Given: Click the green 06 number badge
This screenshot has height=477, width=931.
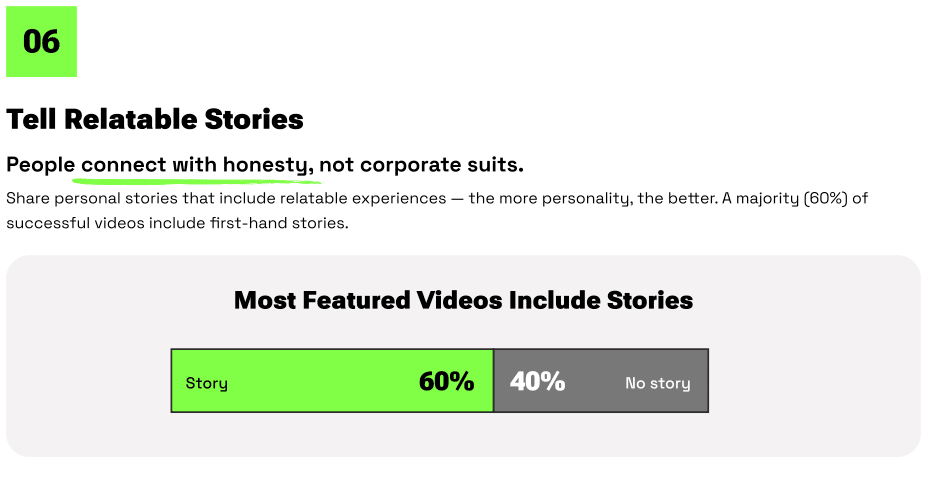Looking at the screenshot, I should tap(42, 42).
